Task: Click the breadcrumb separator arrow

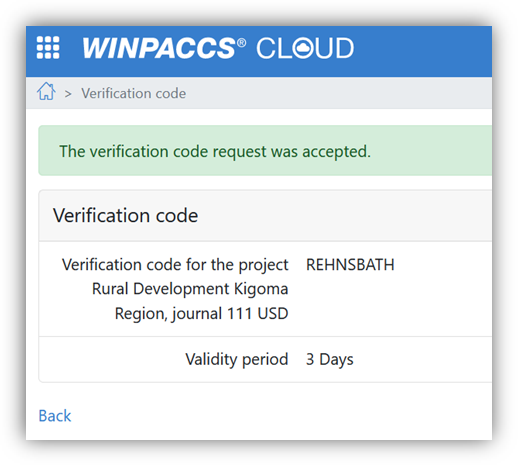Action: [x=68, y=94]
